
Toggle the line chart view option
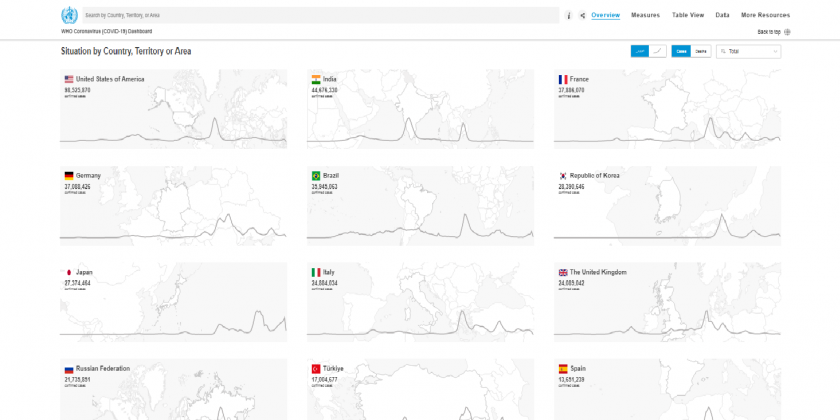657,51
